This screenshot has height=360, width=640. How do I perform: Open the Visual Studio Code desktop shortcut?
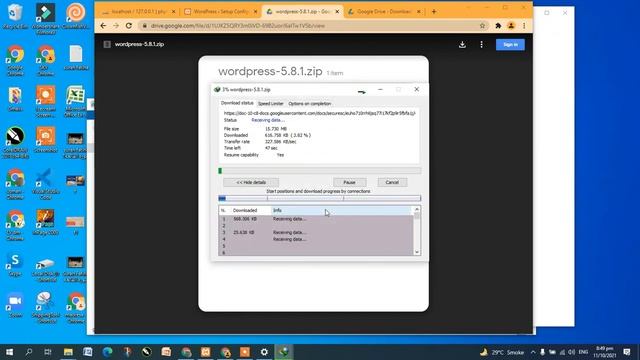click(45, 184)
